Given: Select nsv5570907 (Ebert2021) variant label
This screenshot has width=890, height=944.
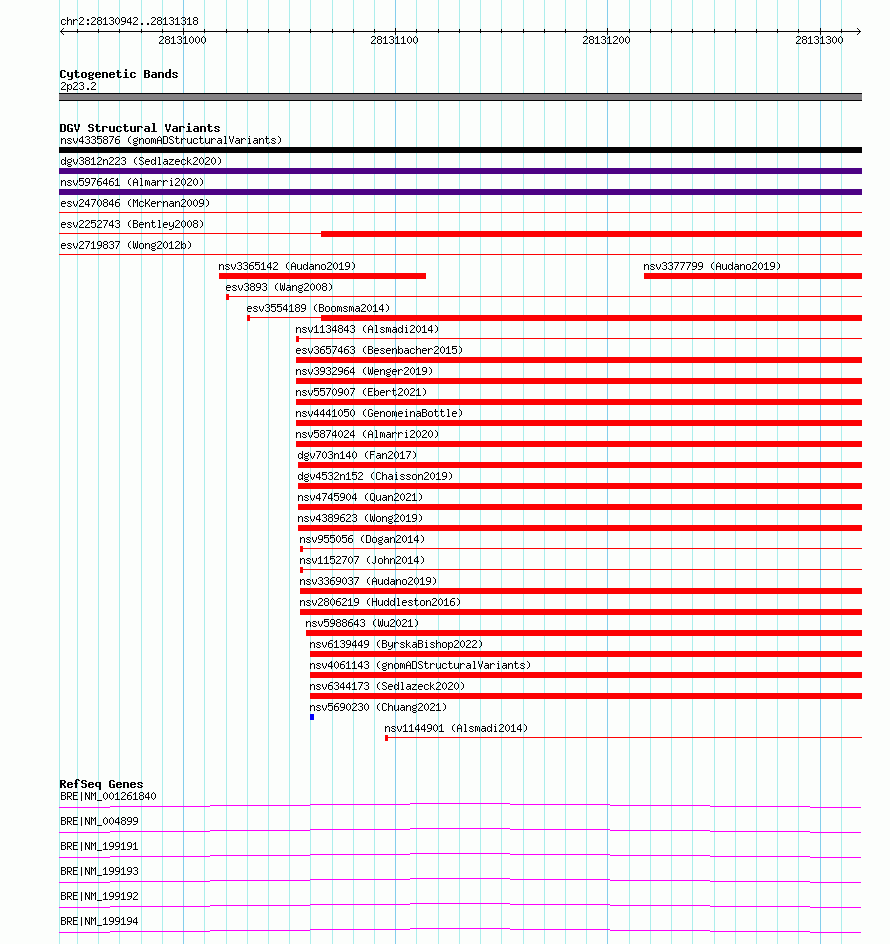Looking at the screenshot, I should tap(361, 393).
